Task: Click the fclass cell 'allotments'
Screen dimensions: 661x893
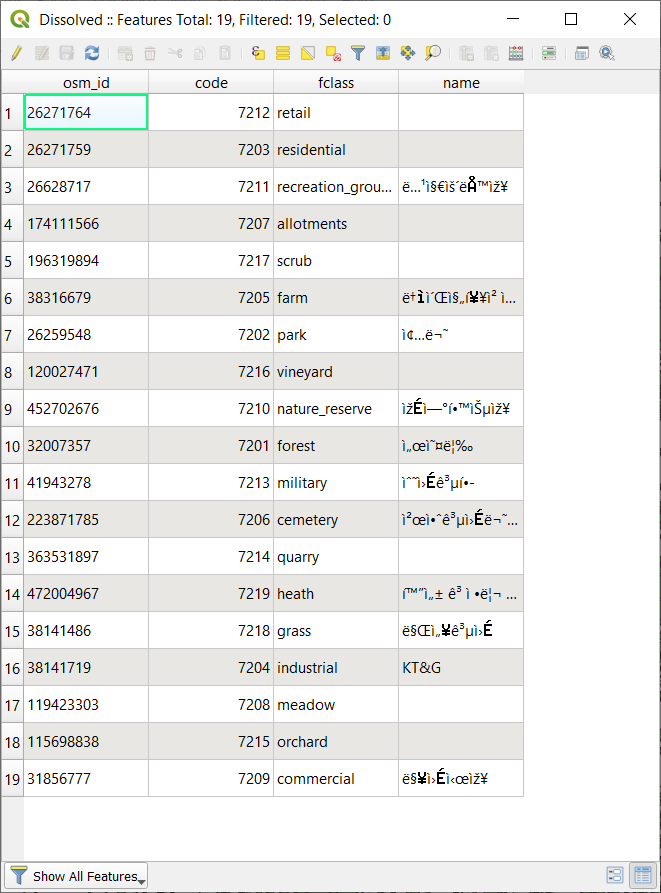Action: pos(336,224)
